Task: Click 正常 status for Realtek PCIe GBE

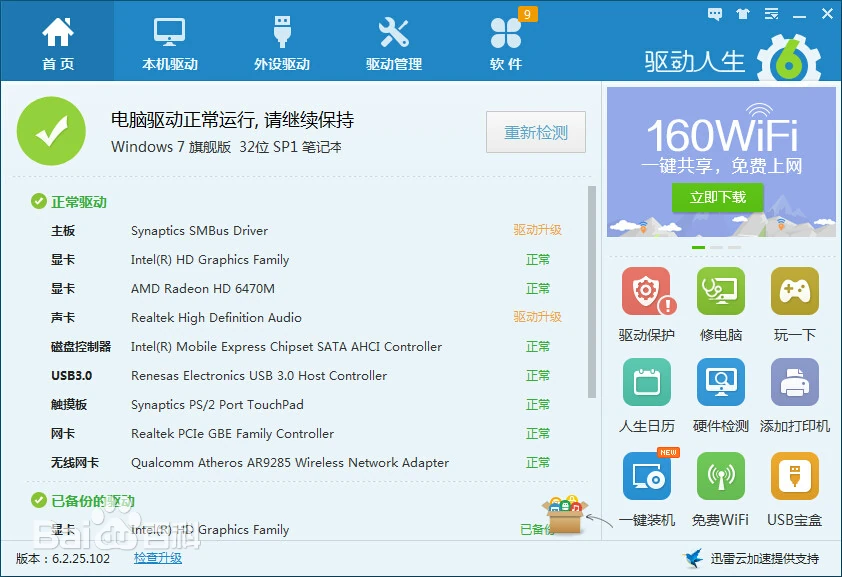Action: [x=538, y=434]
